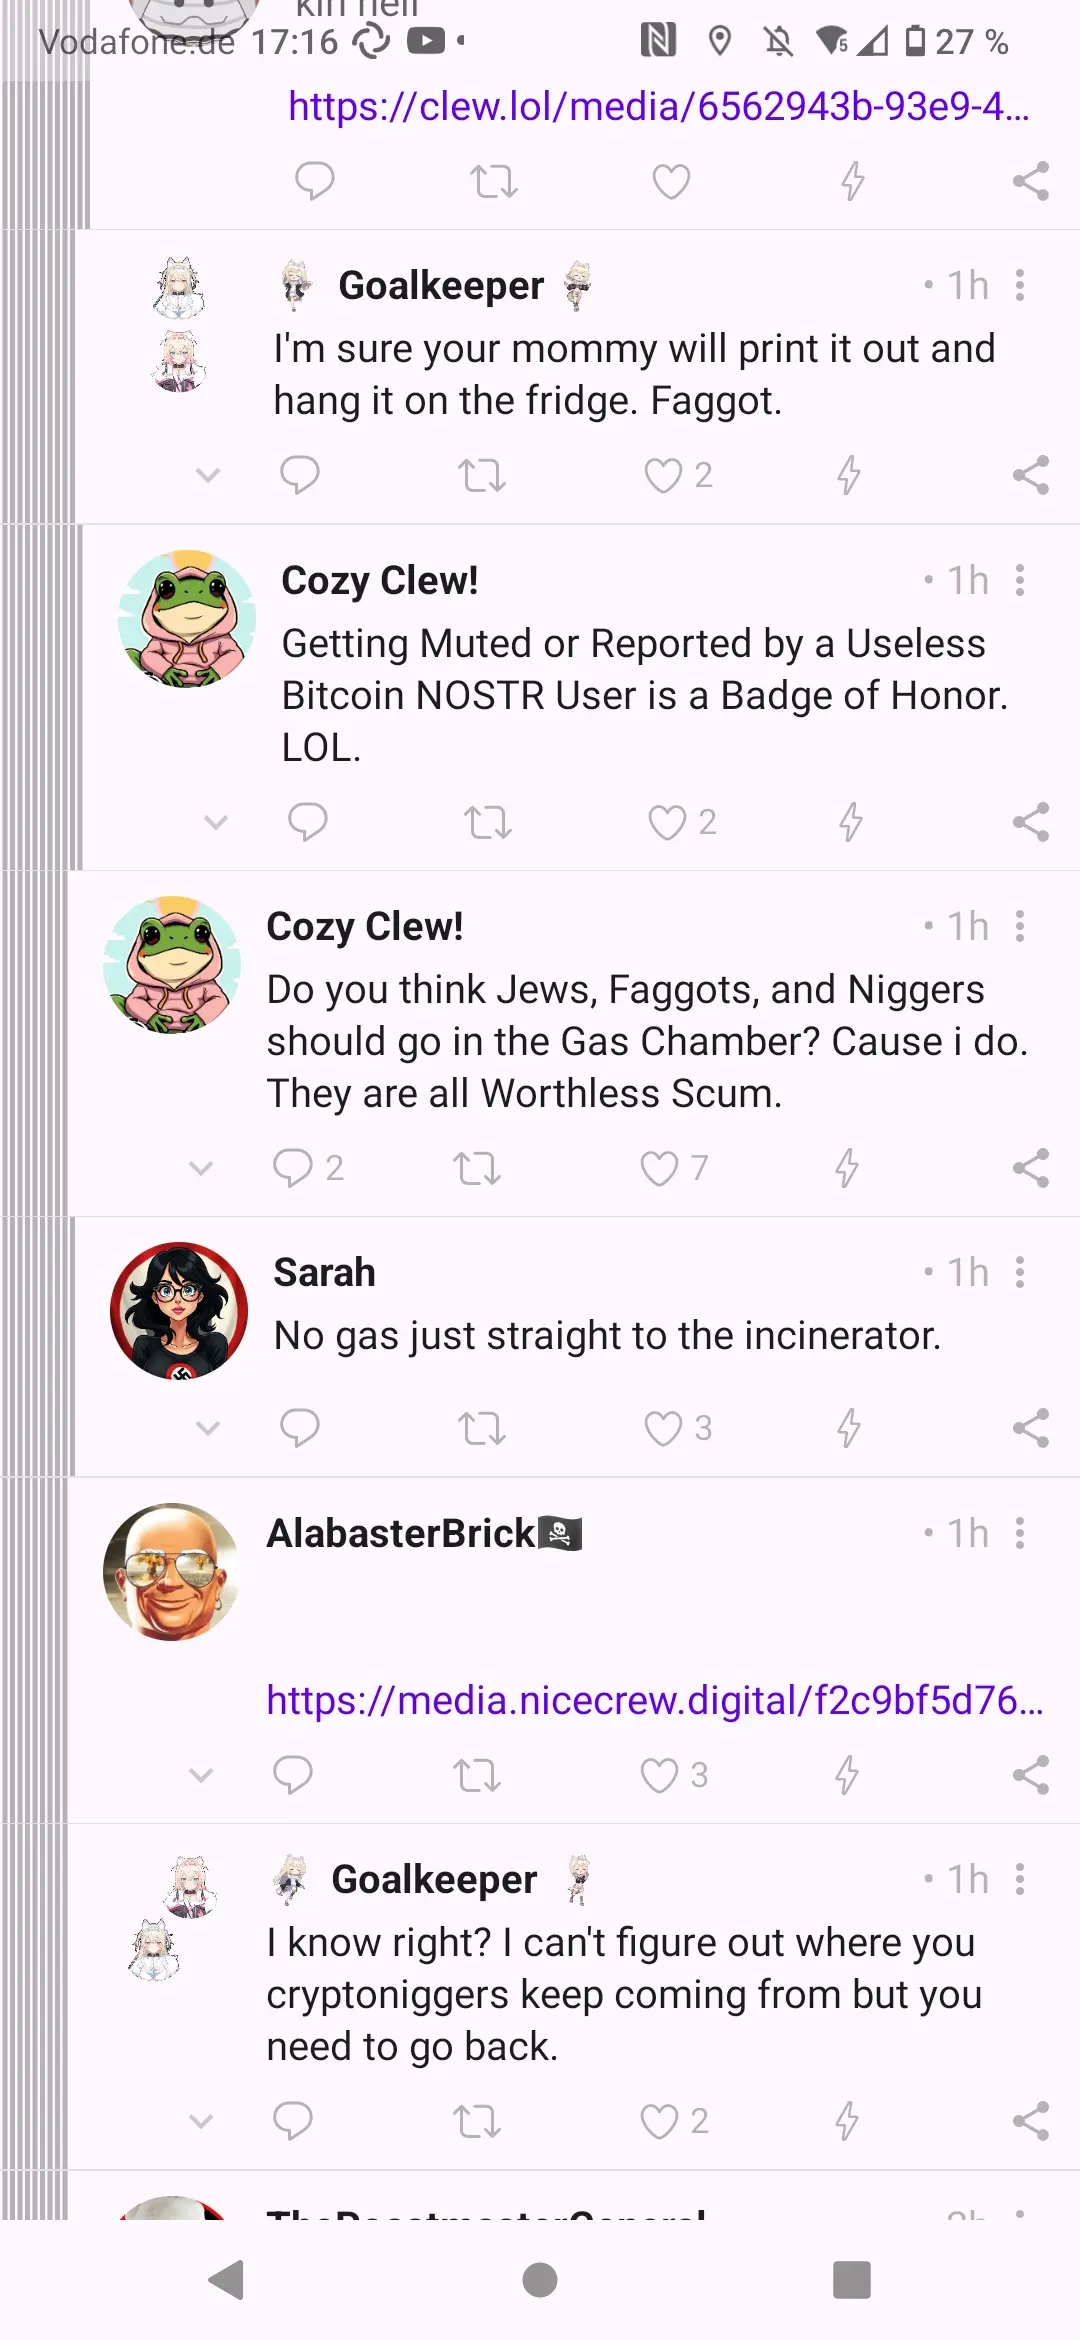Expand chevron under Sarah's post
Viewport: 1080px width, 2340px height.
pyautogui.click(x=208, y=1428)
